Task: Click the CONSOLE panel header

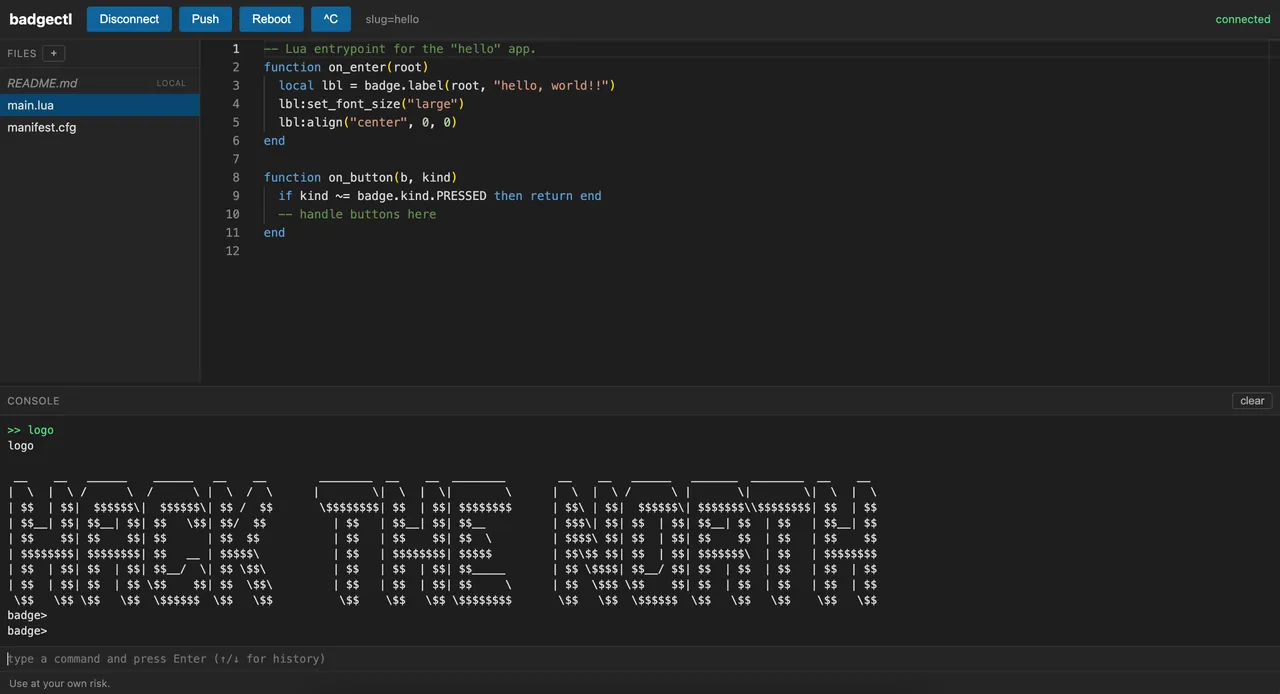Action: coord(33,401)
